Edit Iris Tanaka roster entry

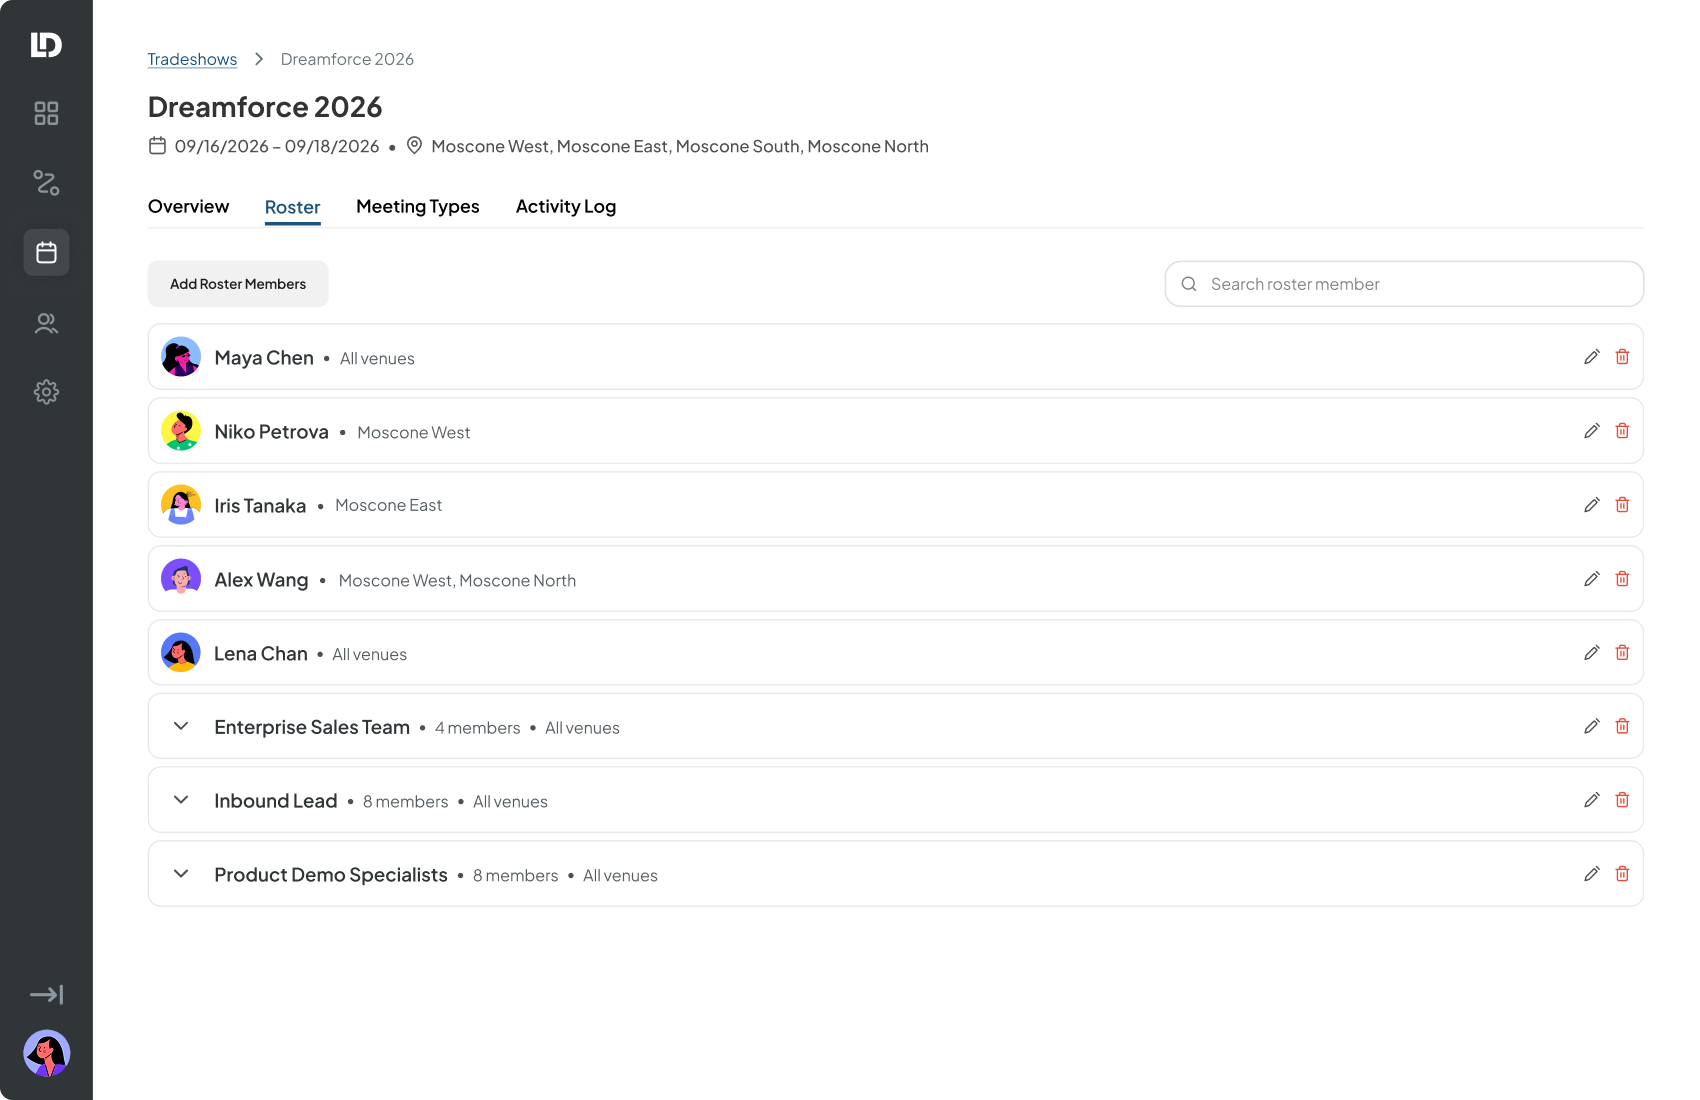coord(1592,505)
